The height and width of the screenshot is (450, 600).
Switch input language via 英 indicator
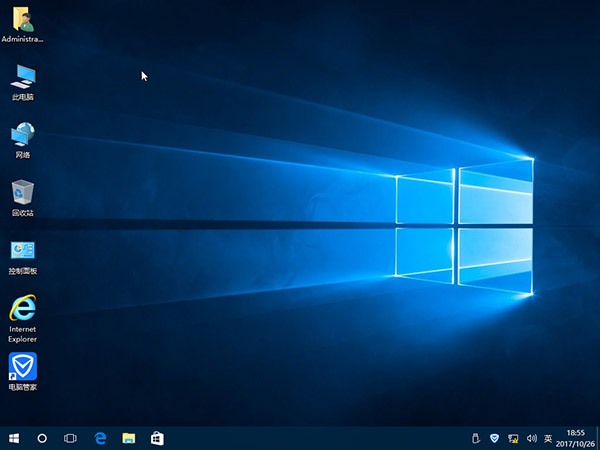click(x=548, y=438)
